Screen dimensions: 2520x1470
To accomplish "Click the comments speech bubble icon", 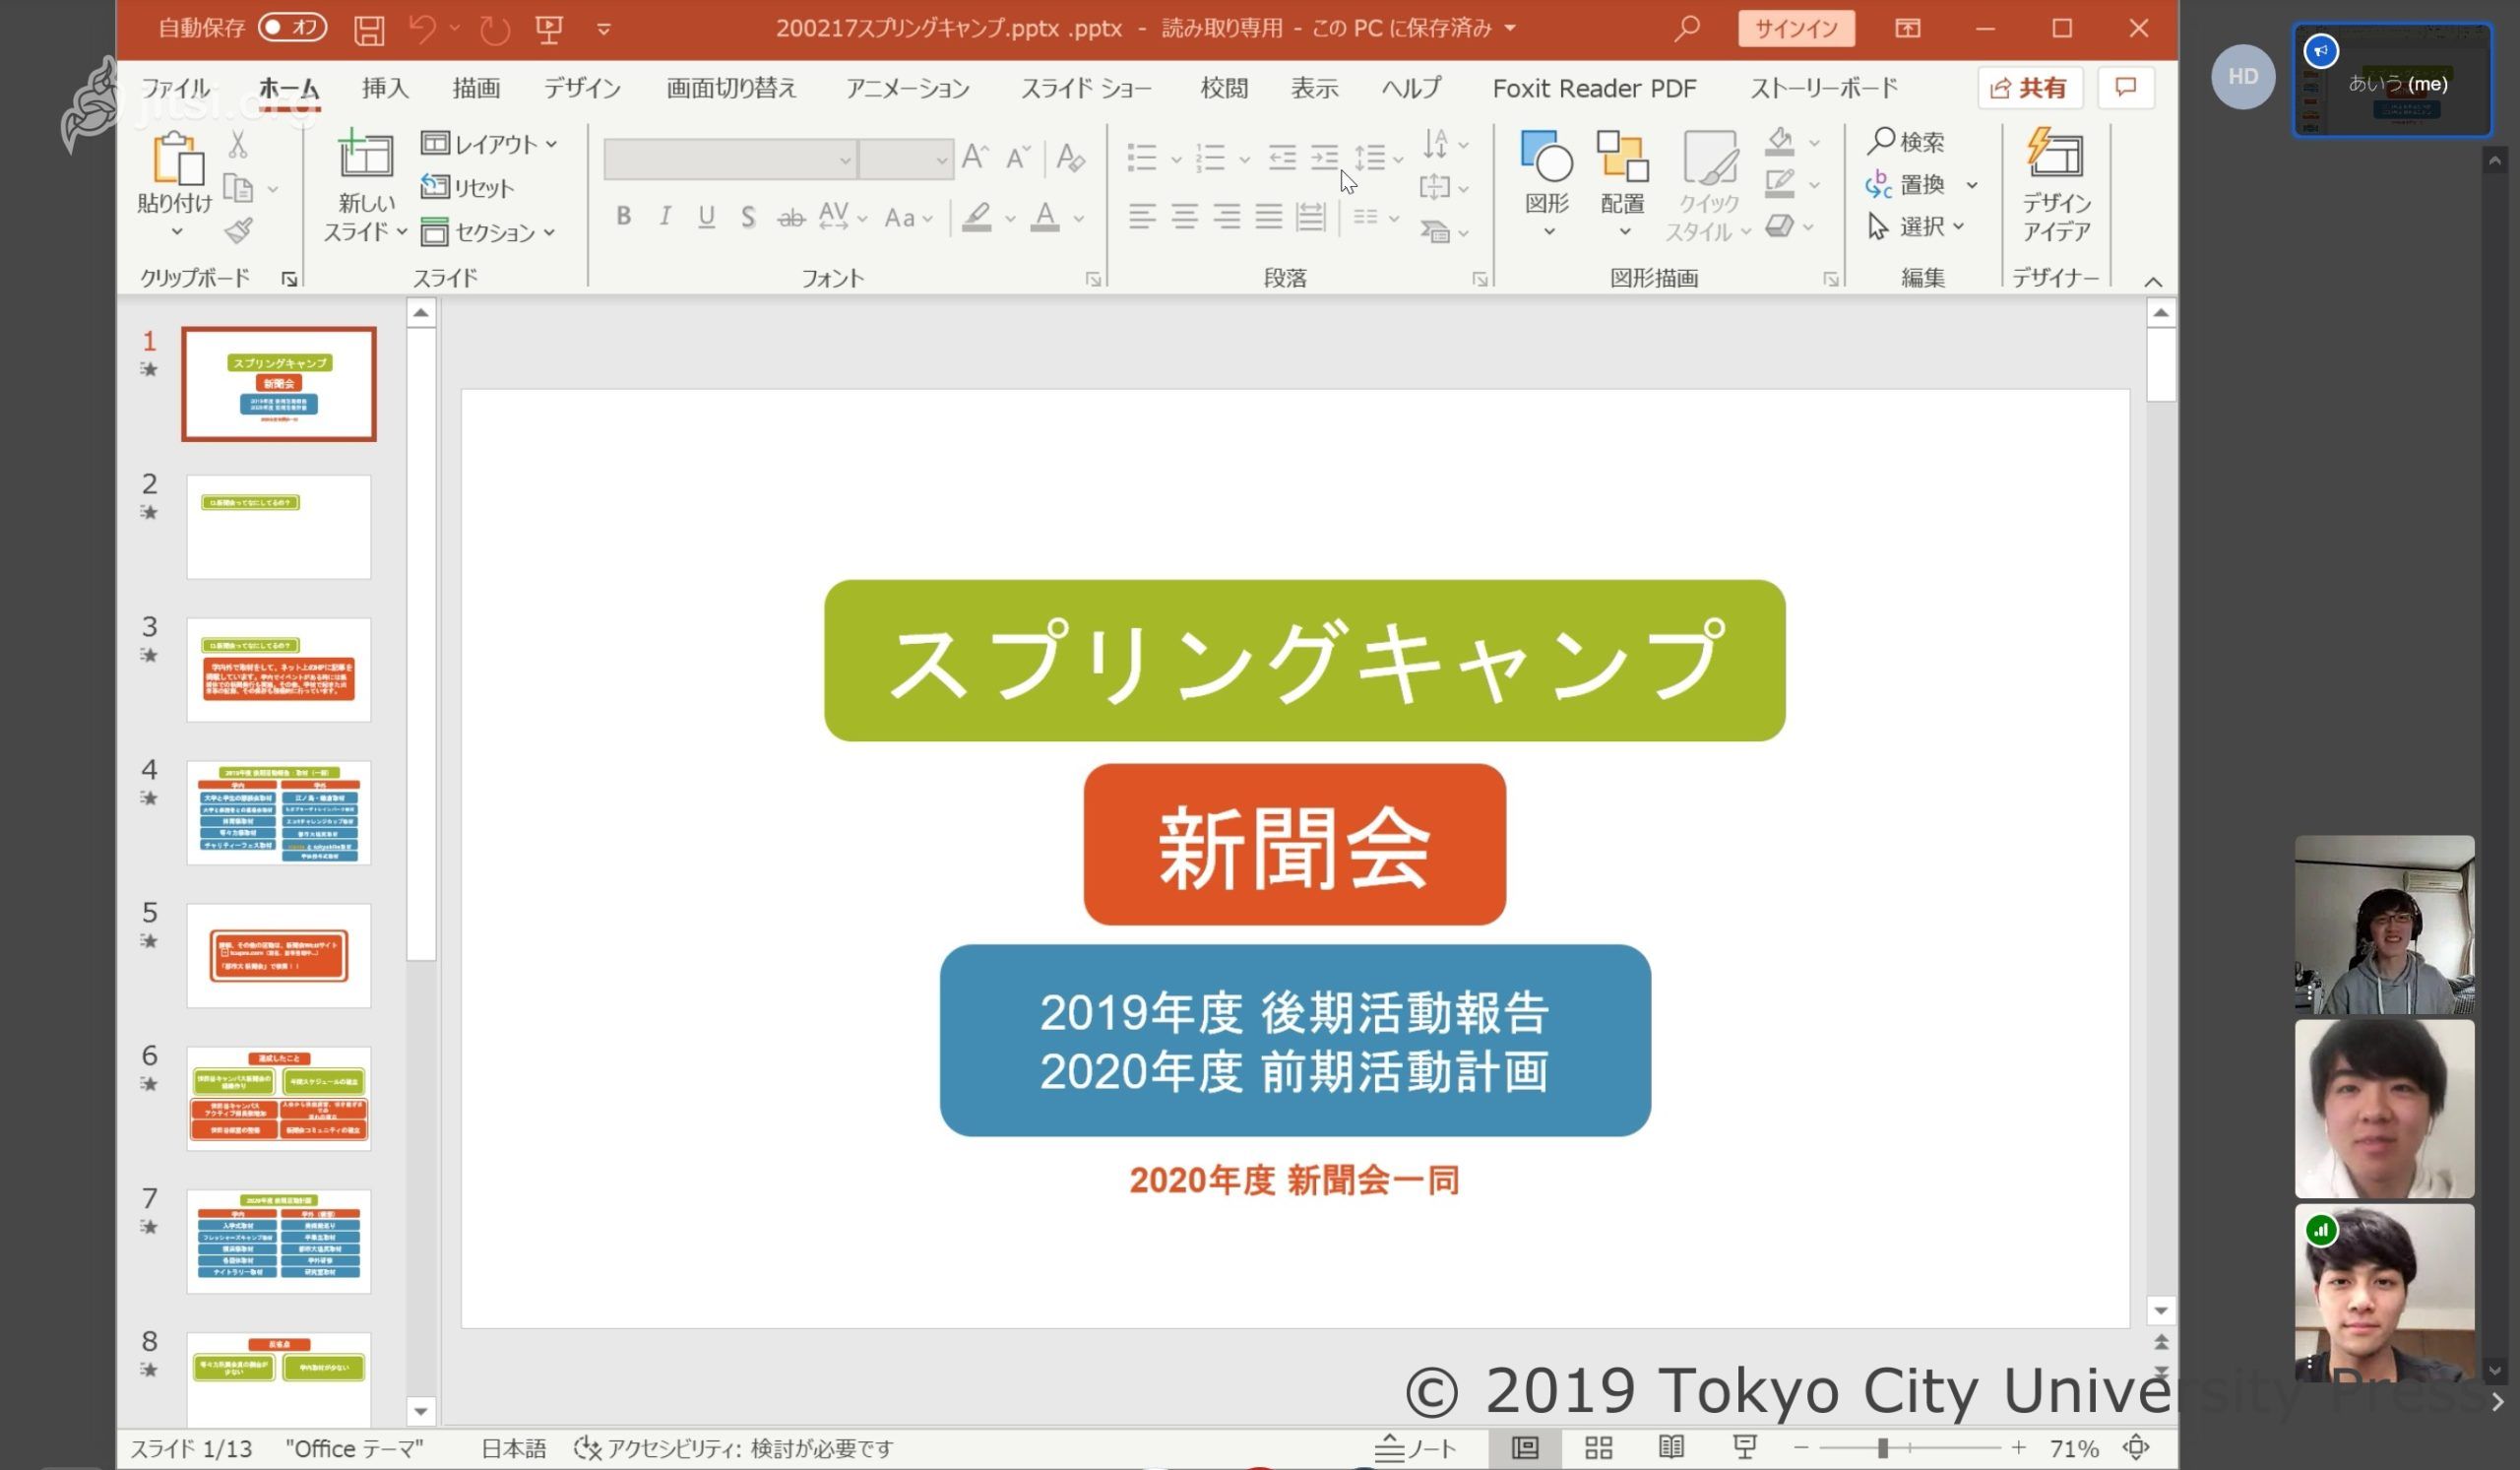I will pos(2126,88).
